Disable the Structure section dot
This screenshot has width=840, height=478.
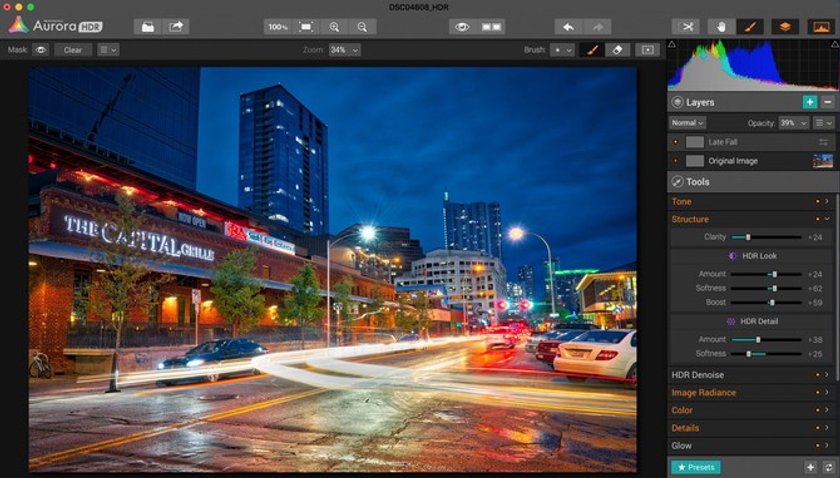(x=818, y=219)
